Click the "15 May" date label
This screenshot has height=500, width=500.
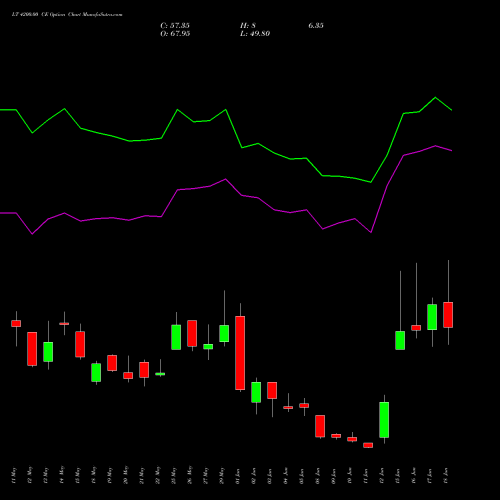tap(78, 475)
